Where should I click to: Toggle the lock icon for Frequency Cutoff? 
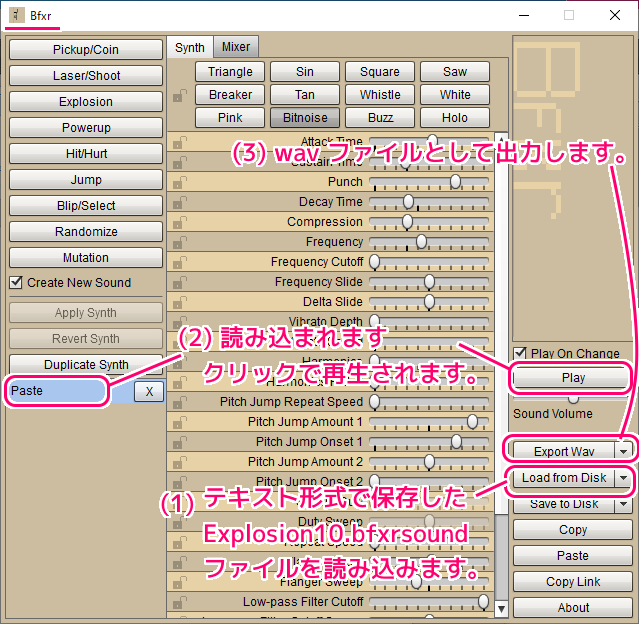click(x=180, y=262)
